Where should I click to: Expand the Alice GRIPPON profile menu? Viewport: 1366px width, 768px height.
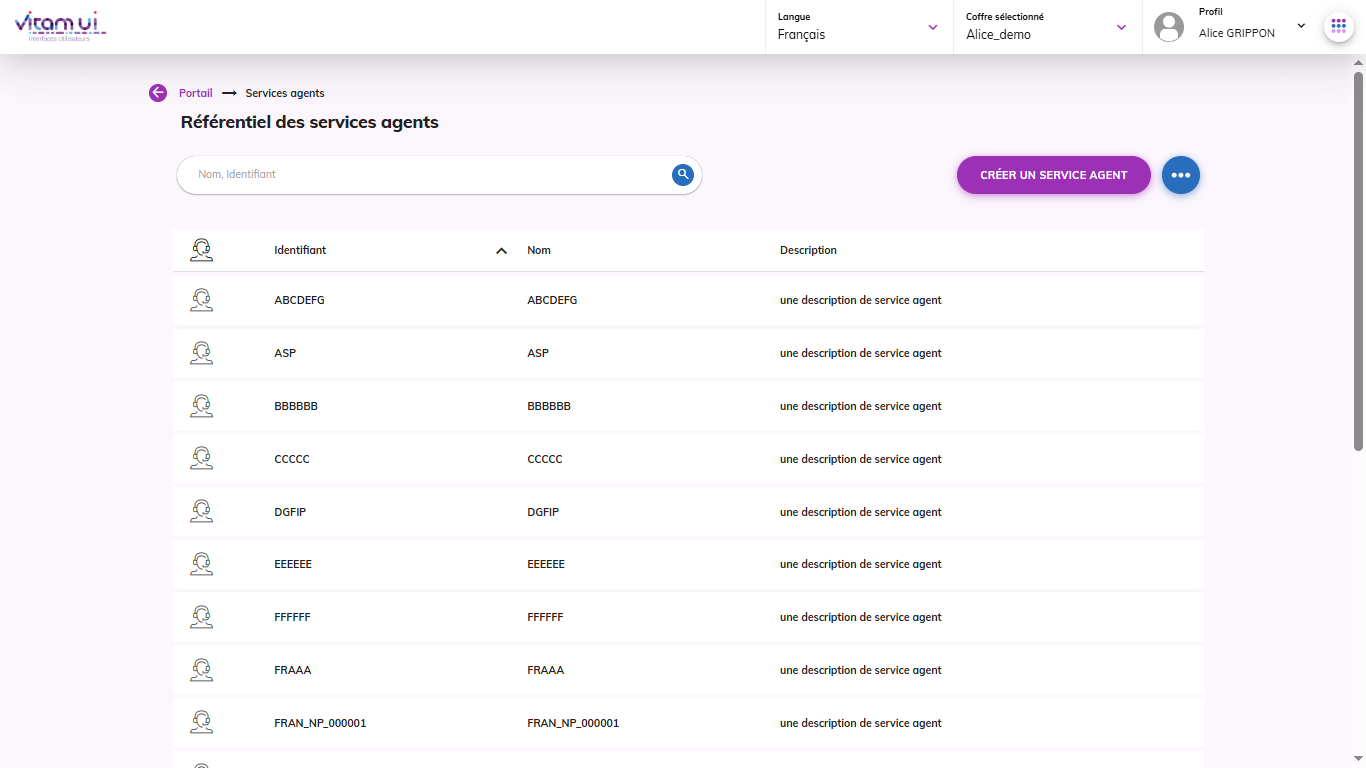coord(1300,26)
